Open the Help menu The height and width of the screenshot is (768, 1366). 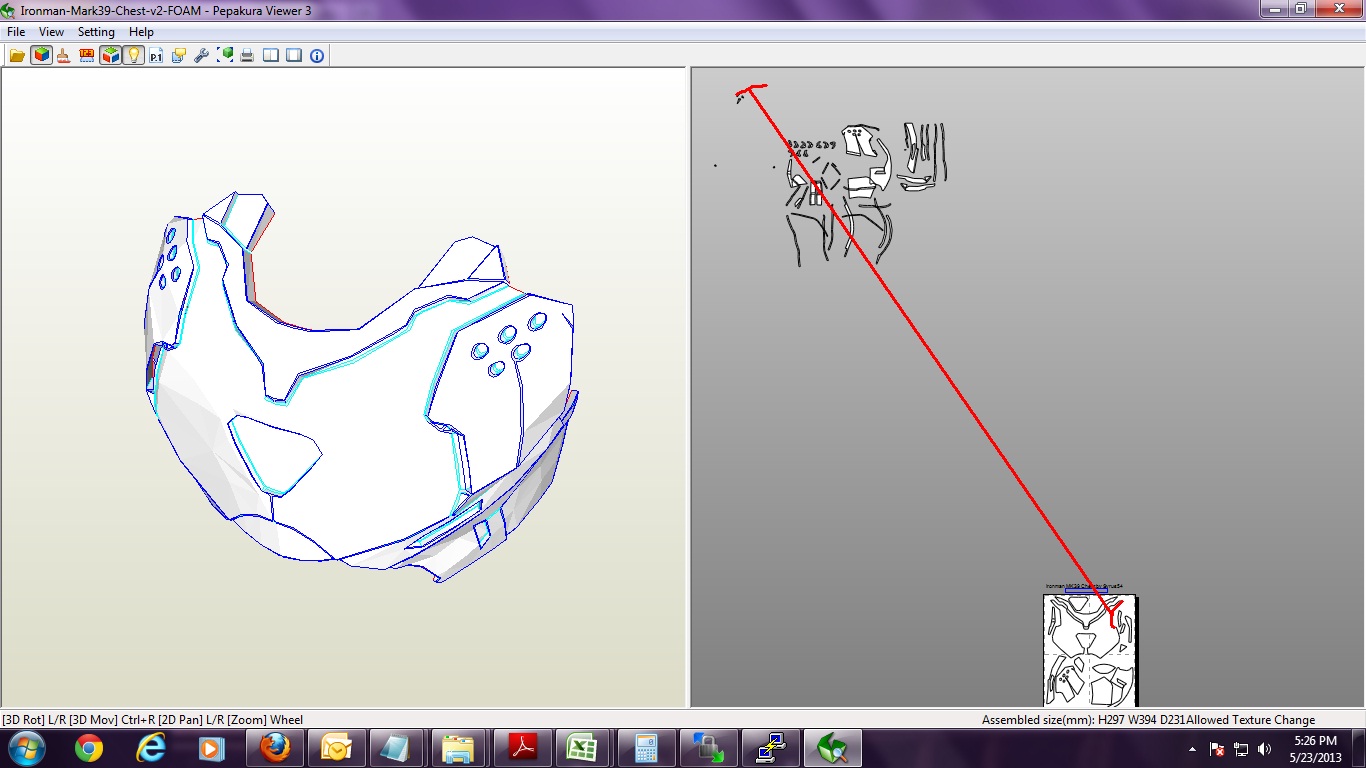[141, 32]
